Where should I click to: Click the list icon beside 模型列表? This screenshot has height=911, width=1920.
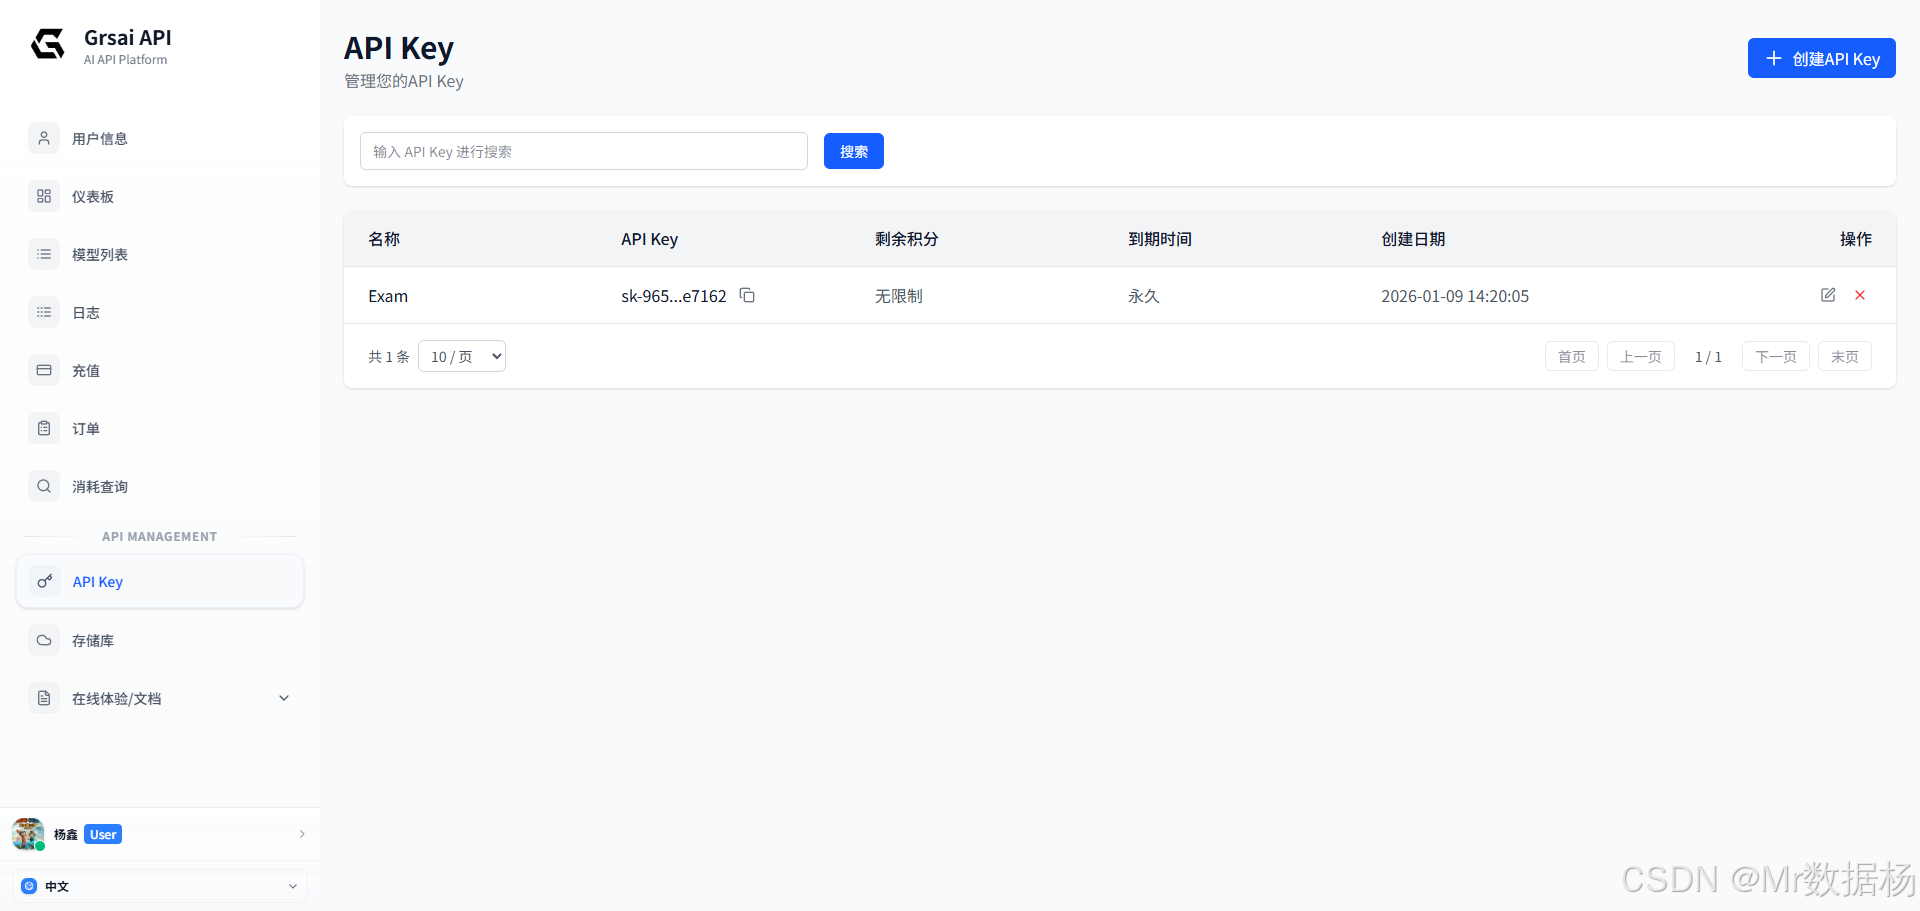click(x=44, y=254)
